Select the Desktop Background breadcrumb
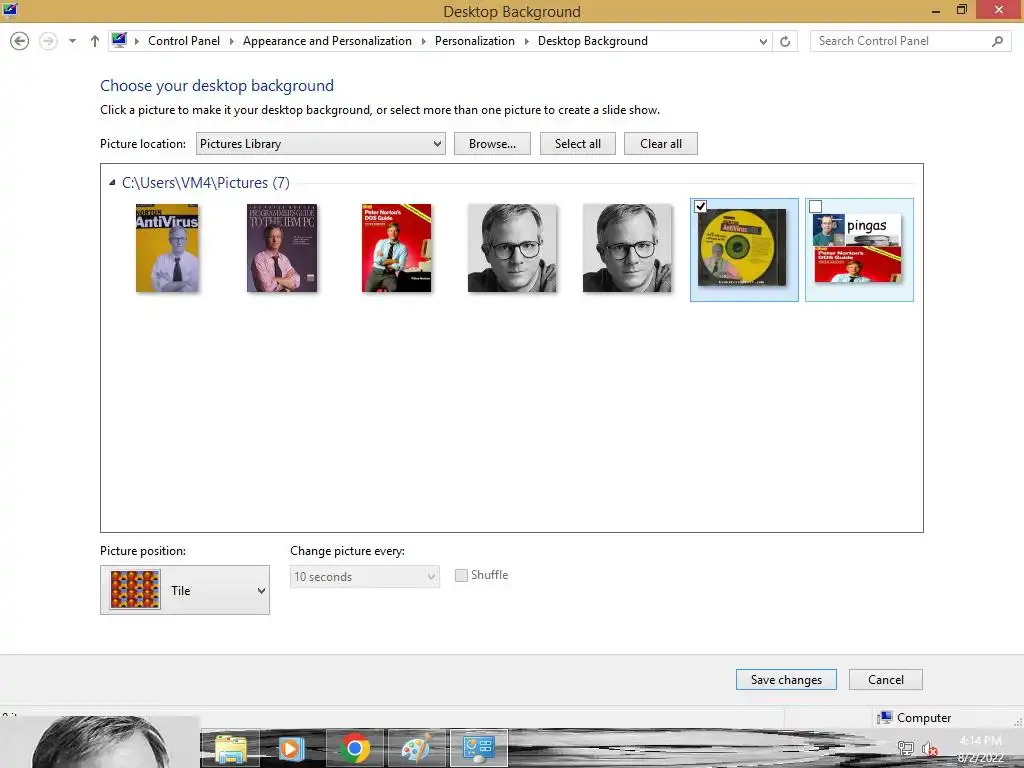1024x768 pixels. tap(592, 40)
